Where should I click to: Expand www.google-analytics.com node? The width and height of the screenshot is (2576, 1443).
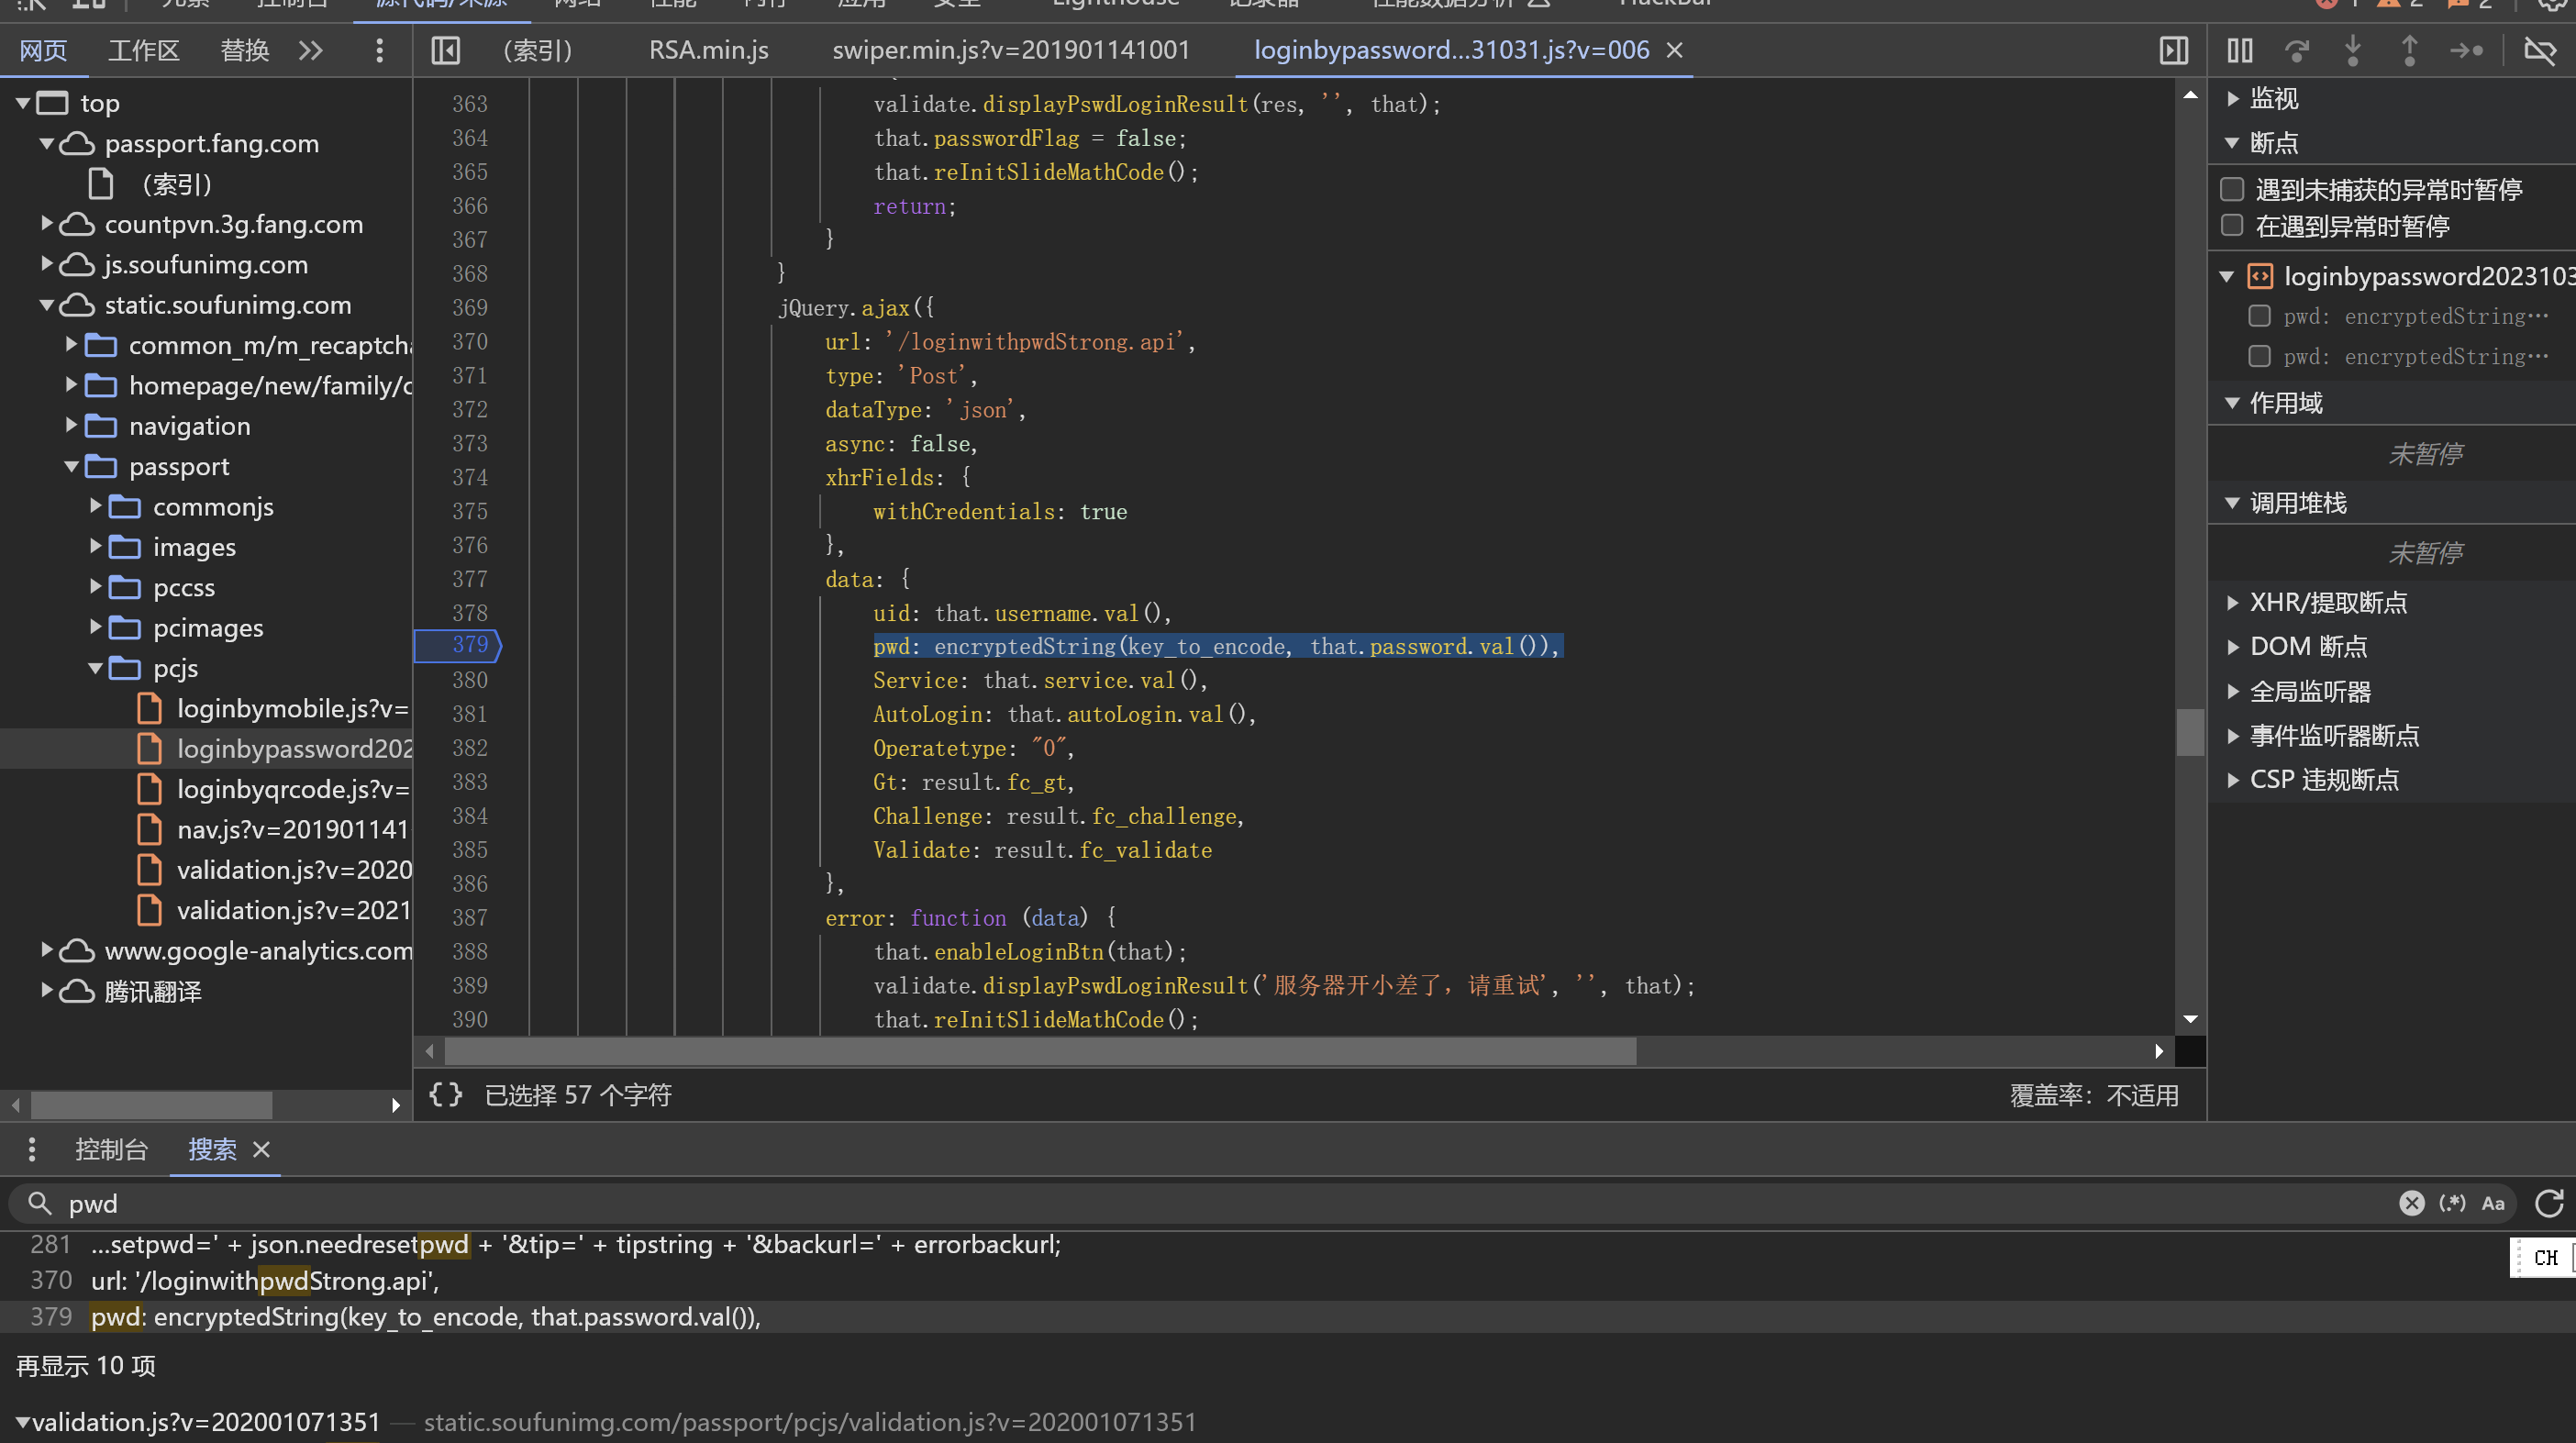click(x=46, y=951)
